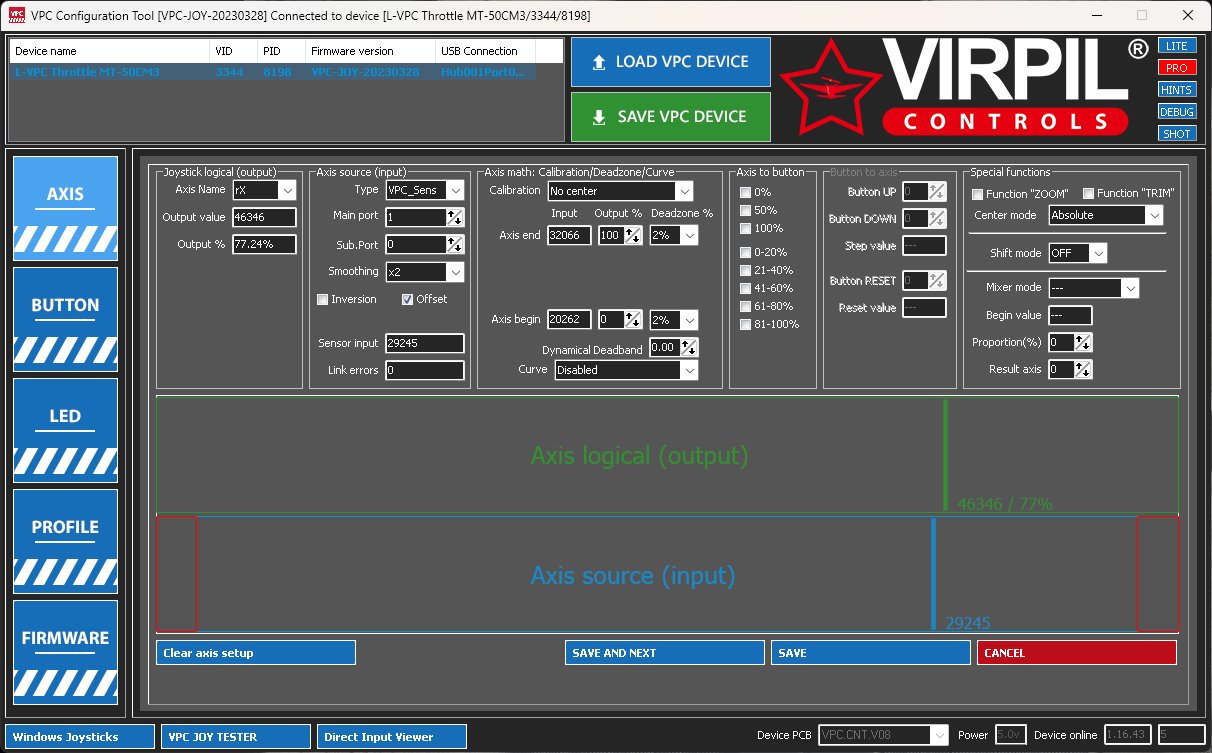
Task: Click the blue Axis source input marker
Action: (933, 574)
